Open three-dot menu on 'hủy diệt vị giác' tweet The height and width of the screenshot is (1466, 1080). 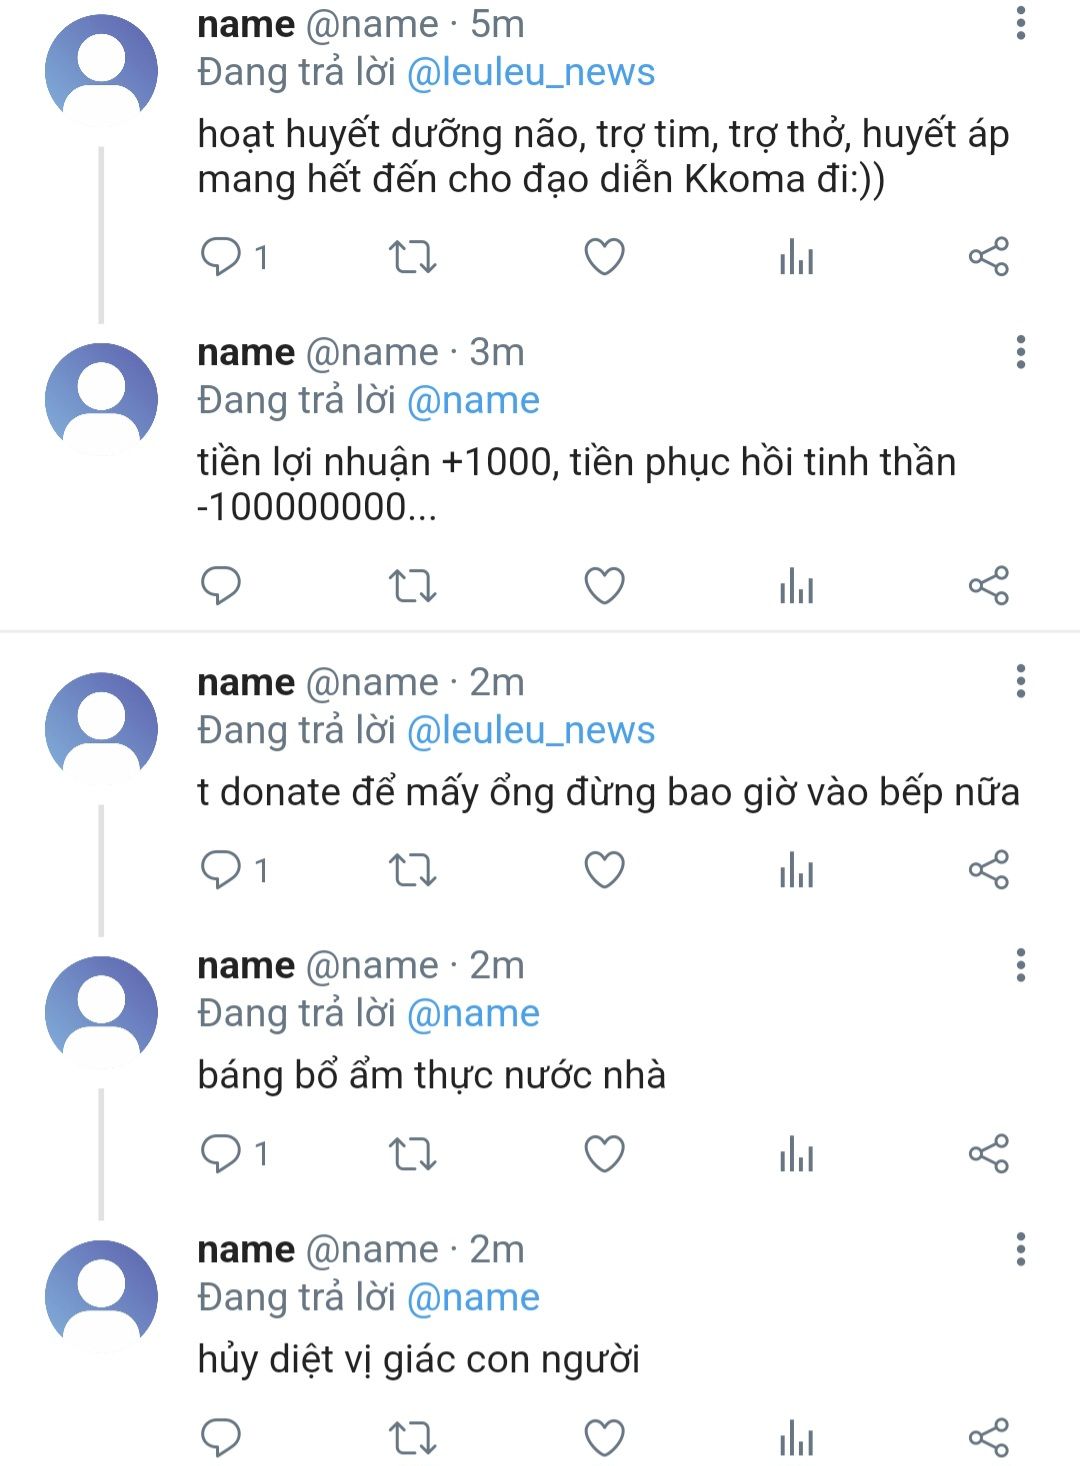tap(1020, 1249)
